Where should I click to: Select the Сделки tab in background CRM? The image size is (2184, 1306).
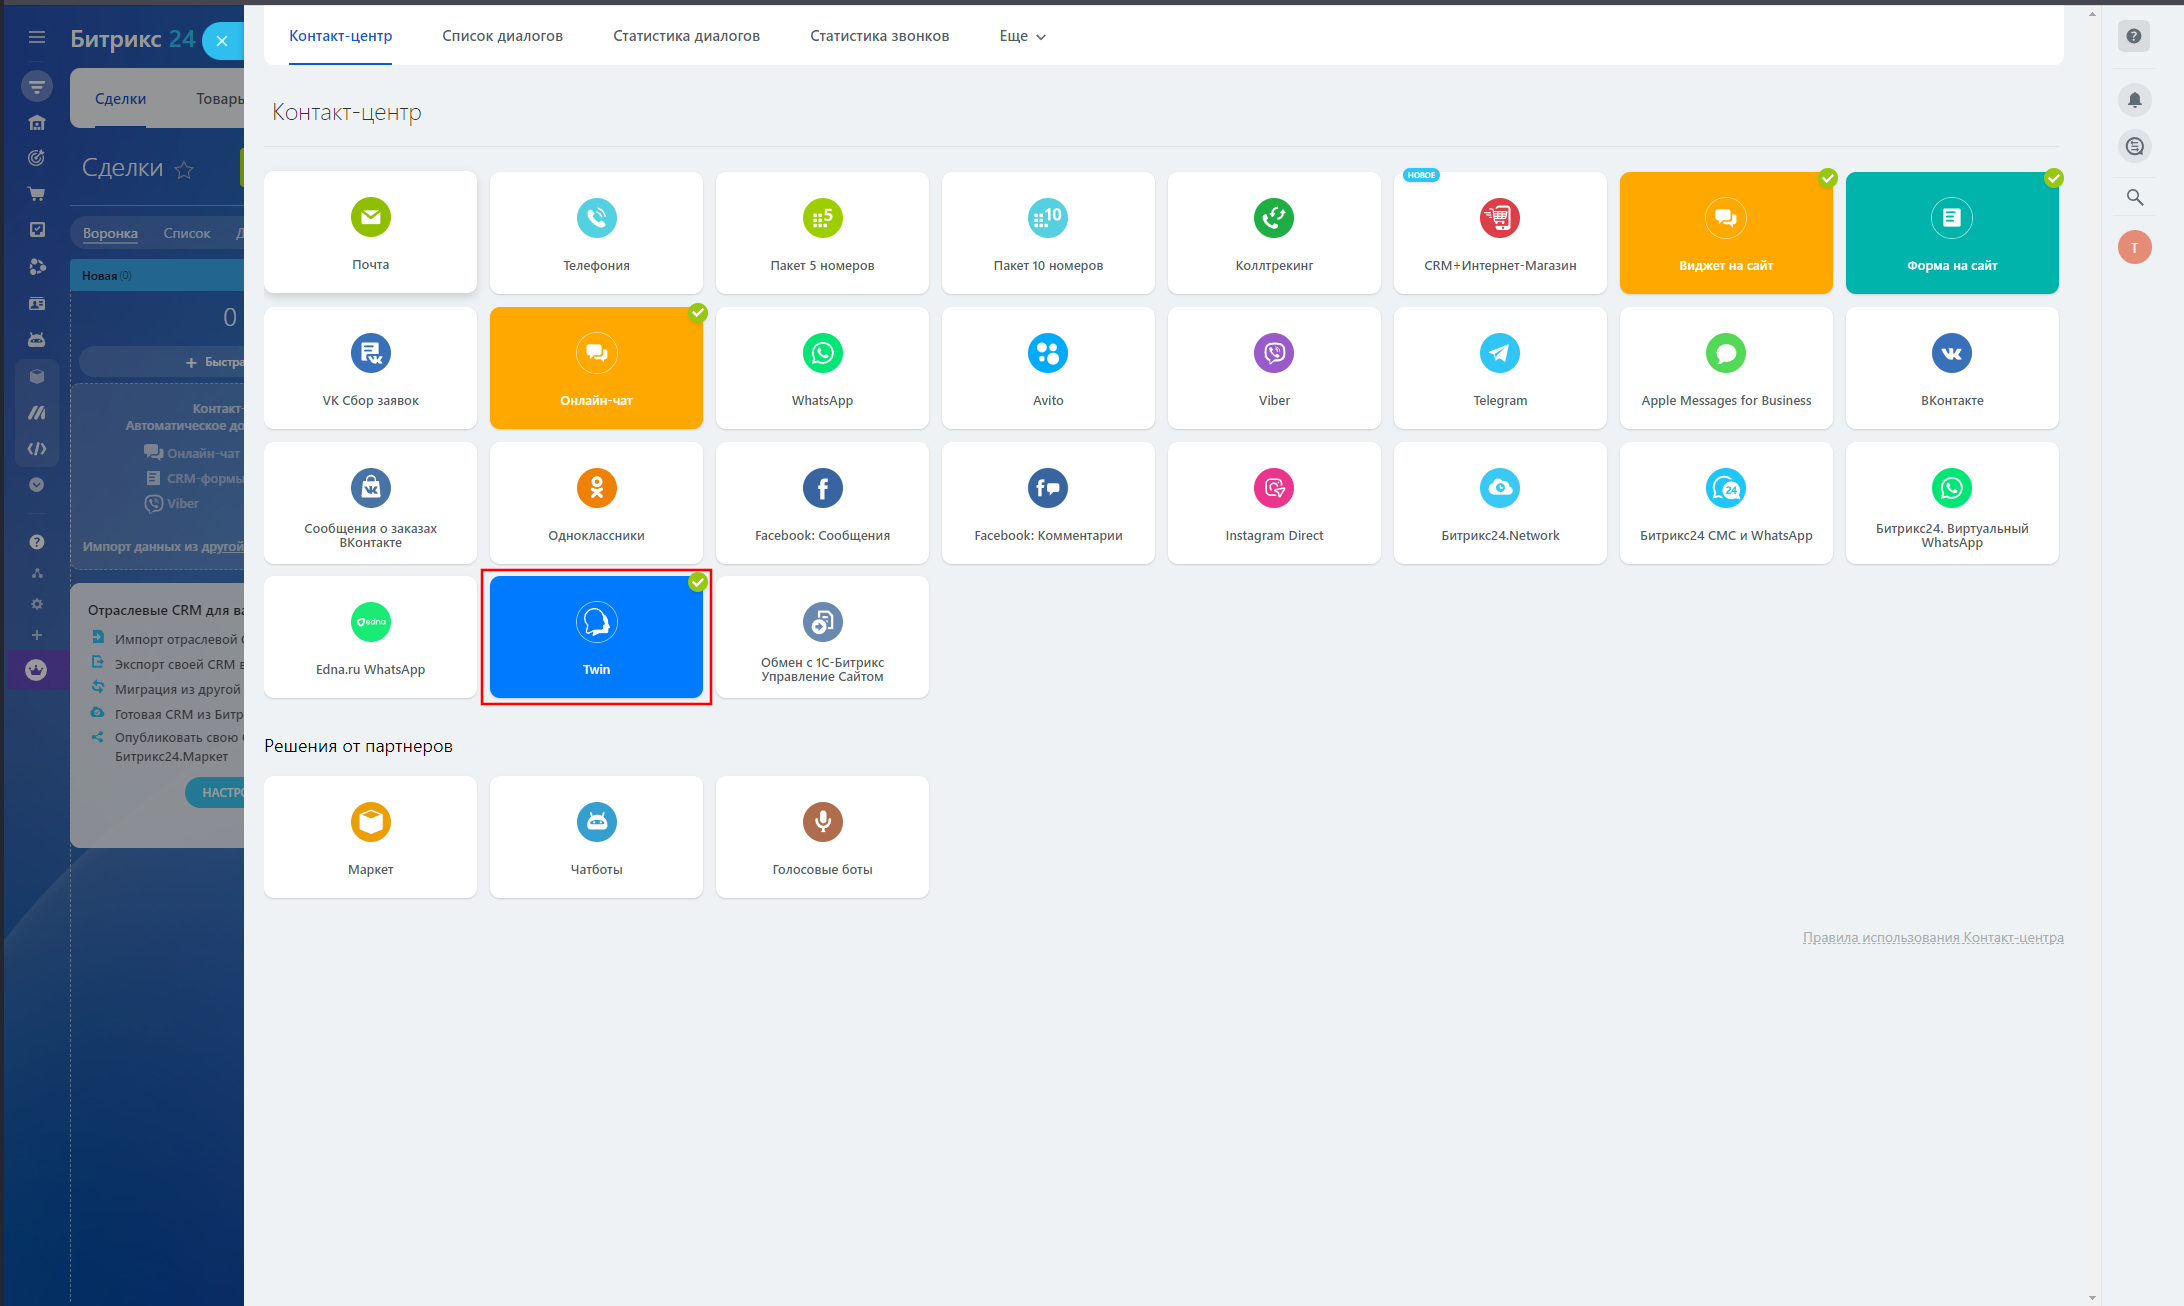(x=120, y=99)
